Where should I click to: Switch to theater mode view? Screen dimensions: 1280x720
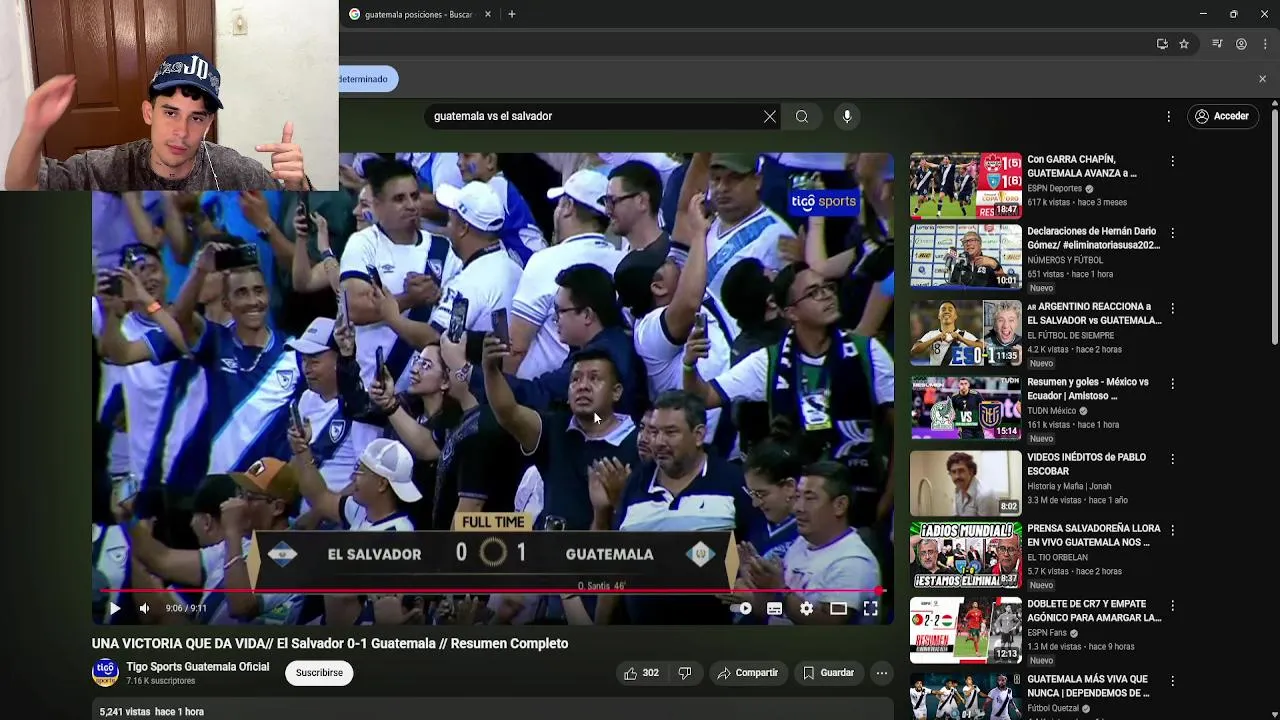point(838,608)
